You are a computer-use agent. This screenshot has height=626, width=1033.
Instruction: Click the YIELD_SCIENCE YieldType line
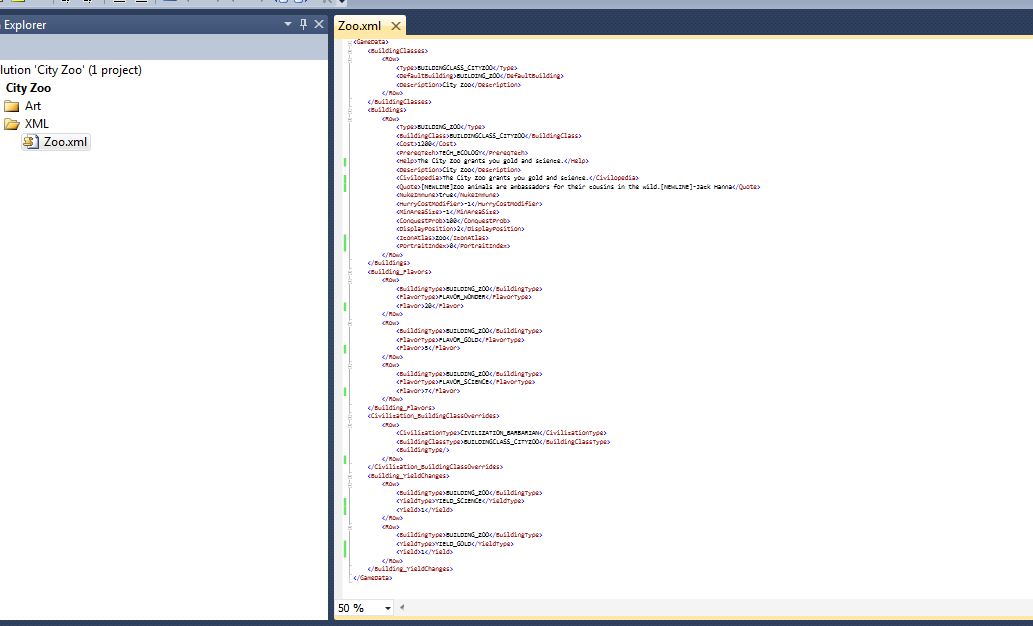coord(460,501)
